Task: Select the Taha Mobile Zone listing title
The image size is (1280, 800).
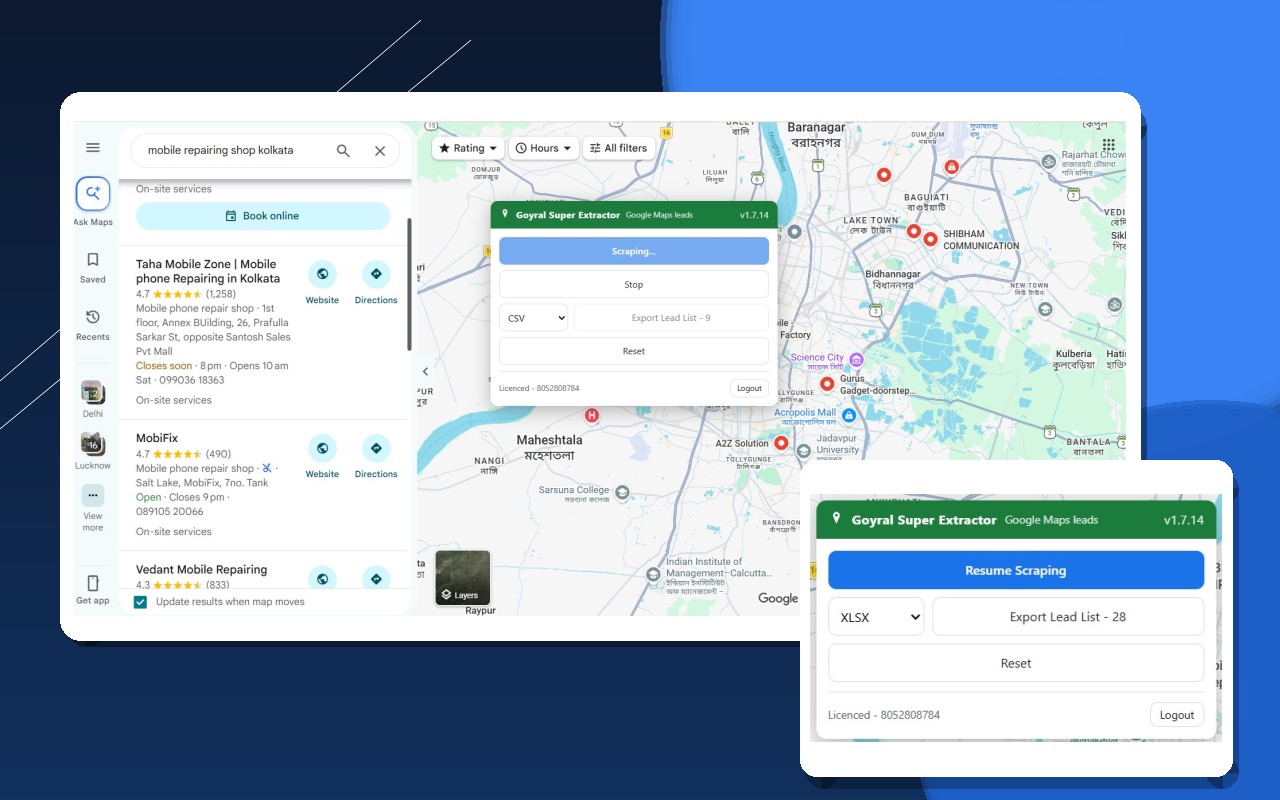Action: click(x=208, y=271)
